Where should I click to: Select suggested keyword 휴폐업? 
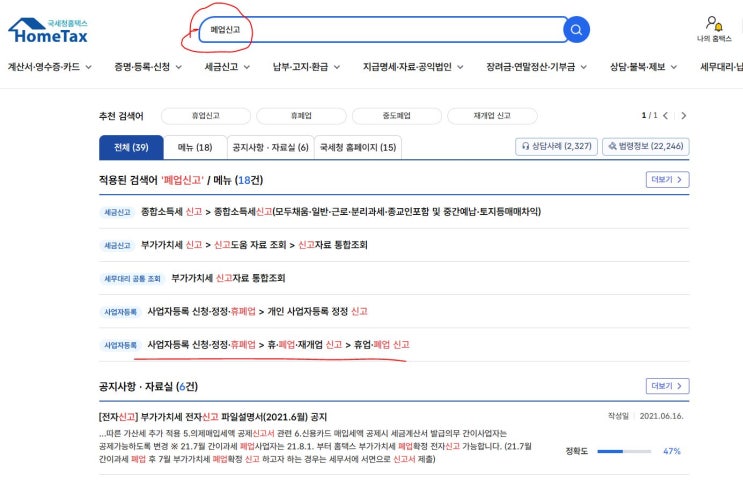(301, 116)
